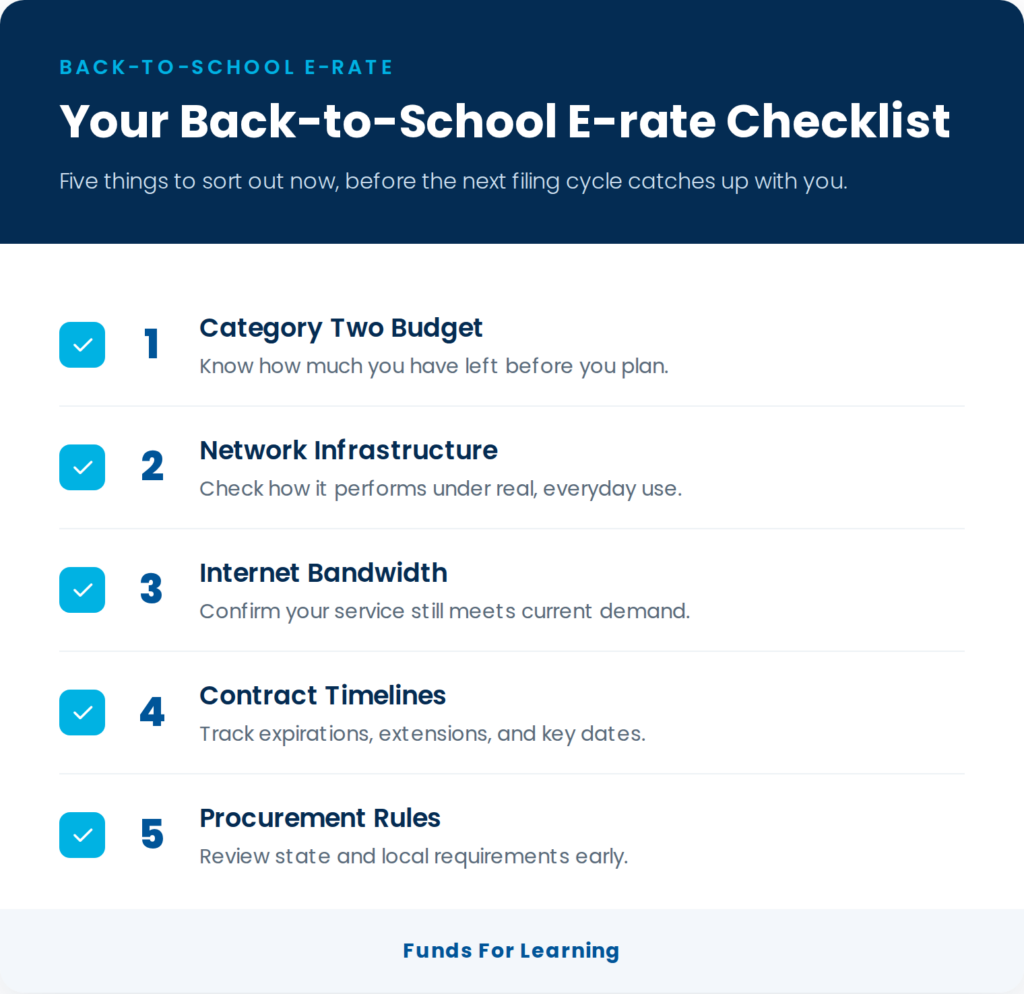The width and height of the screenshot is (1024, 994).
Task: Click the Funds For Learning footer link
Action: point(511,951)
